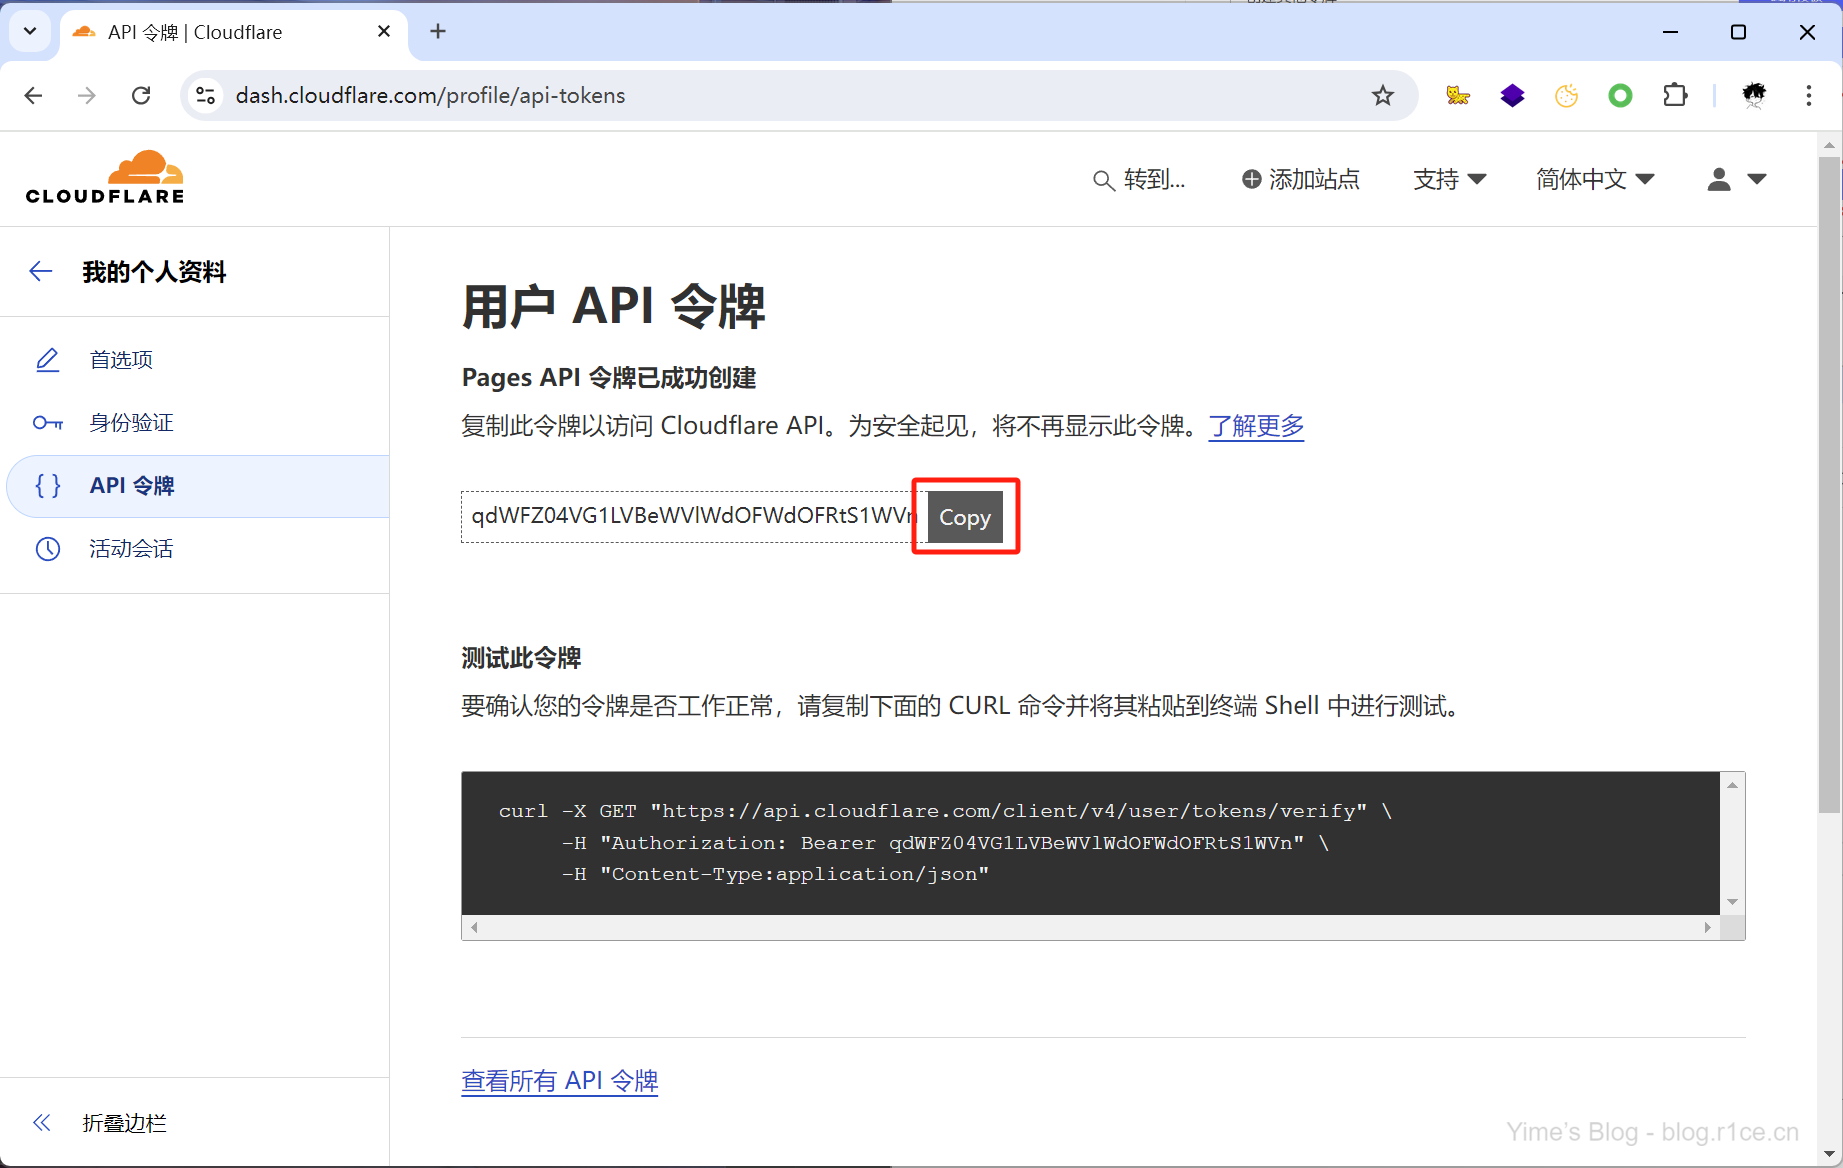This screenshot has width=1843, height=1168.
Task: Click the API token text field
Action: (688, 516)
